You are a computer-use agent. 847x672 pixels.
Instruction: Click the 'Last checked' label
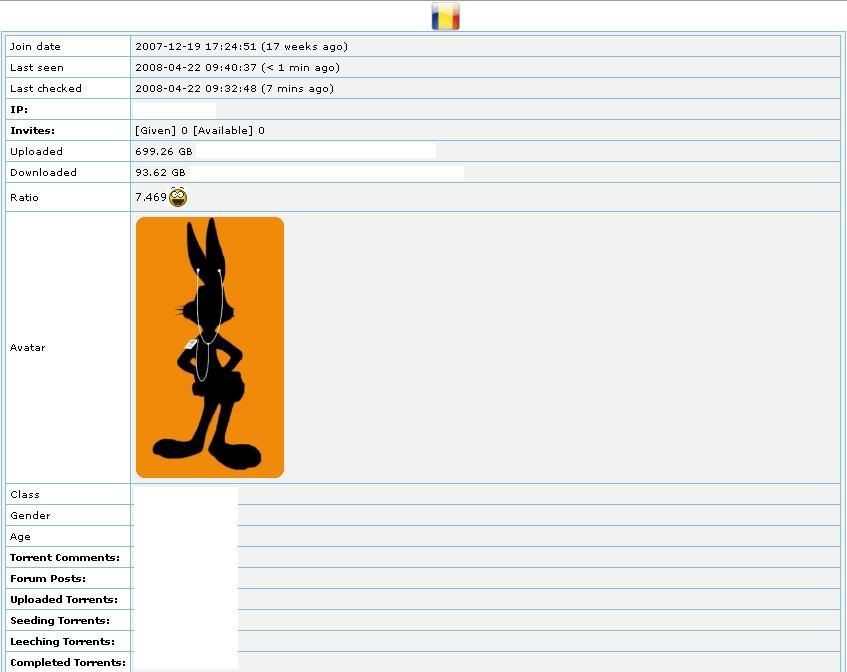pos(46,89)
